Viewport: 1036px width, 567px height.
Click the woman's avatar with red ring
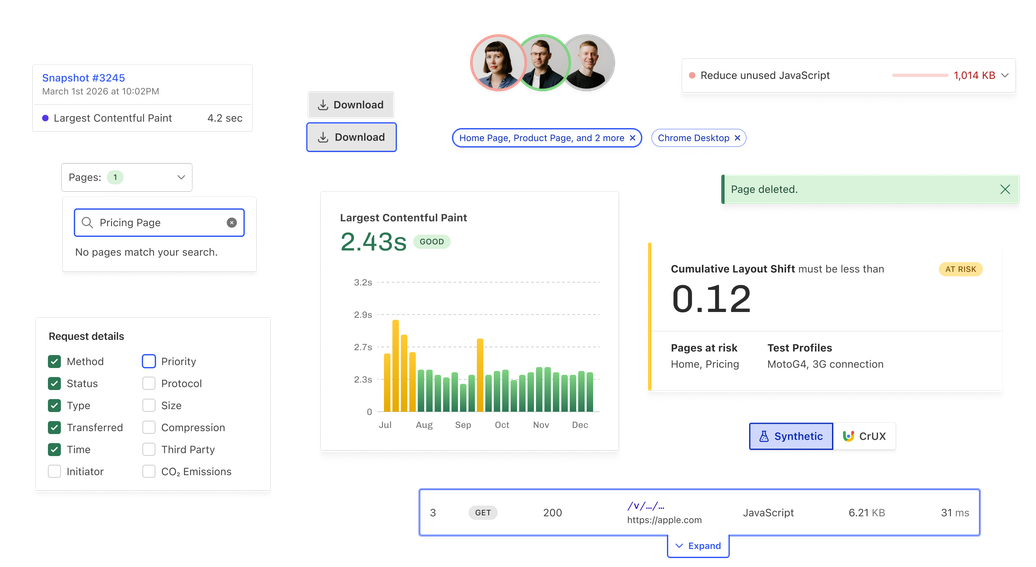click(x=497, y=63)
